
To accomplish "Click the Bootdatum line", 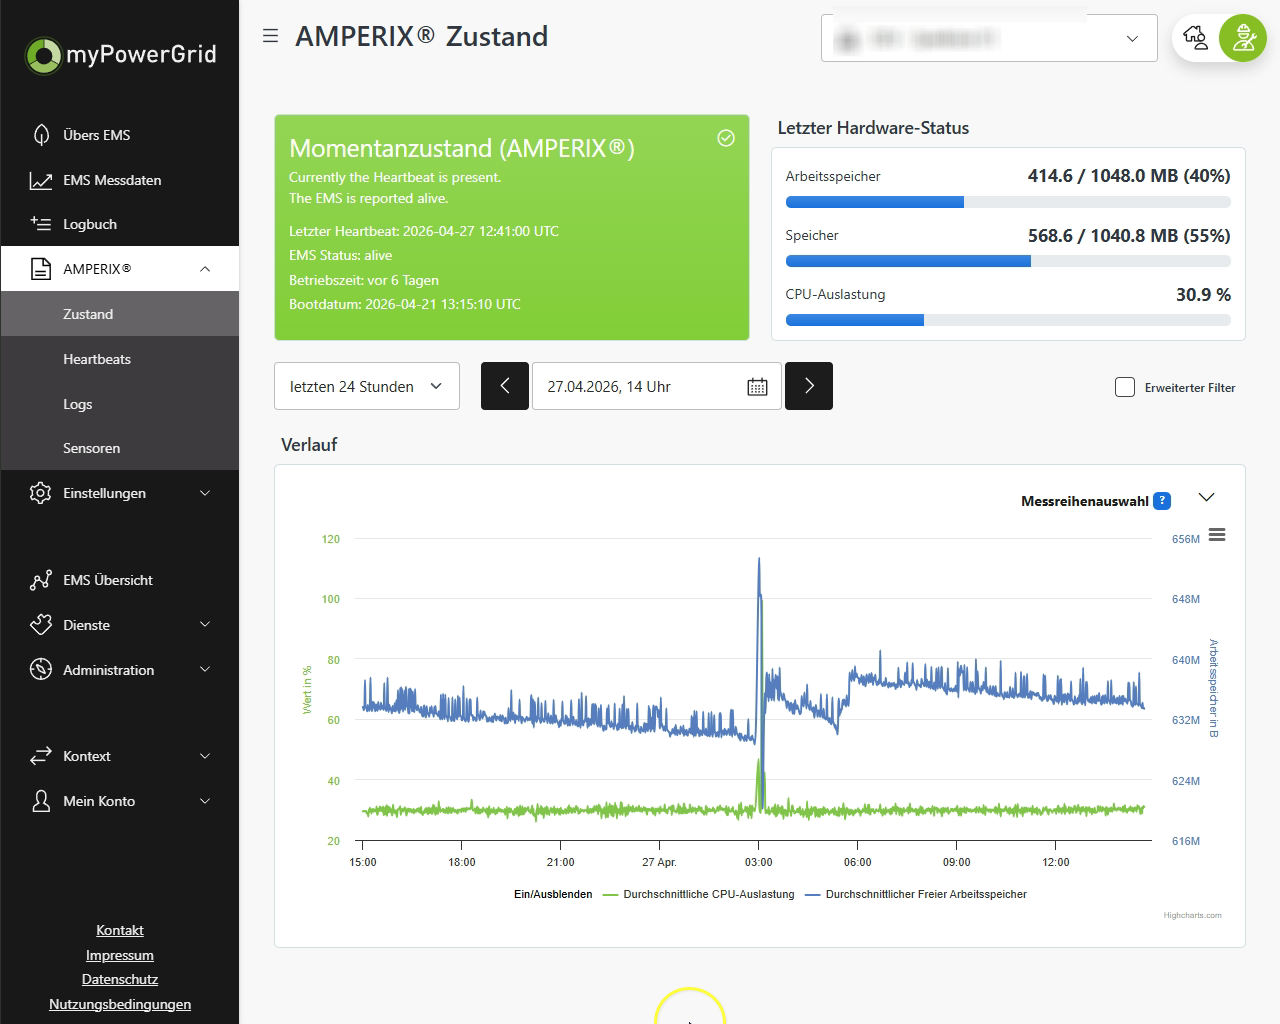I will pyautogui.click(x=405, y=304).
